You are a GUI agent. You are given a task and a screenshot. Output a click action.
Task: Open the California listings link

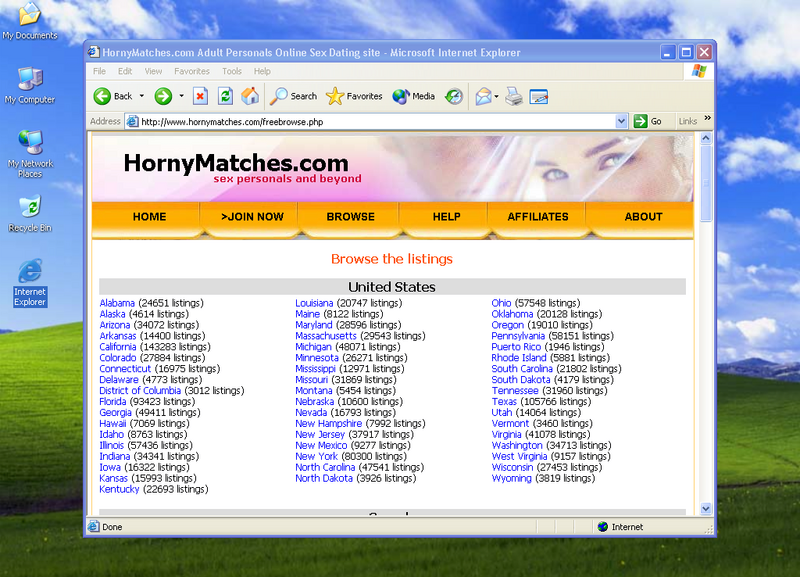click(118, 347)
